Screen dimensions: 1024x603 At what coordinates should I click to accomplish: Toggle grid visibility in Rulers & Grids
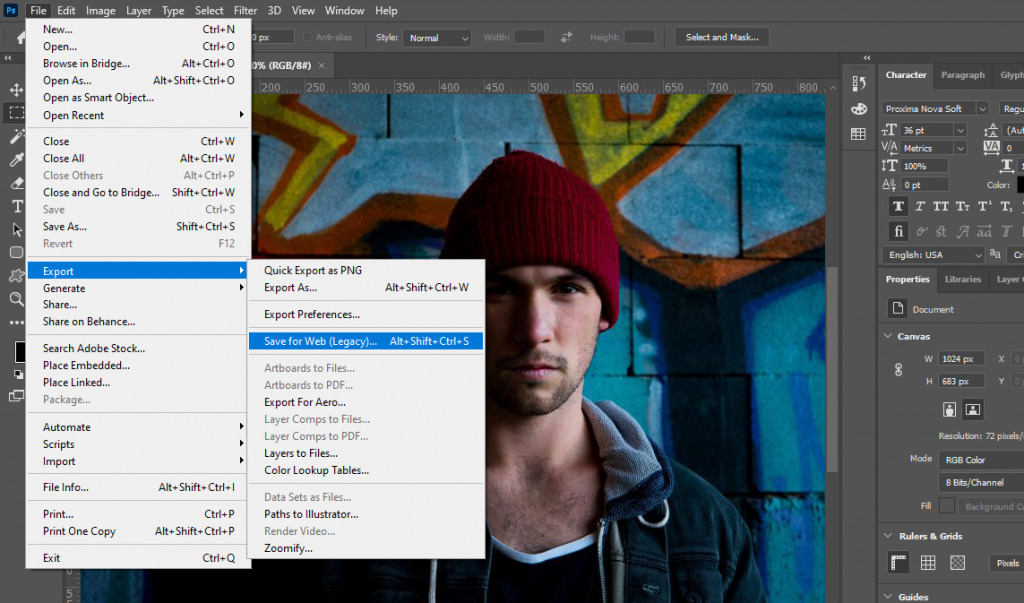928,562
